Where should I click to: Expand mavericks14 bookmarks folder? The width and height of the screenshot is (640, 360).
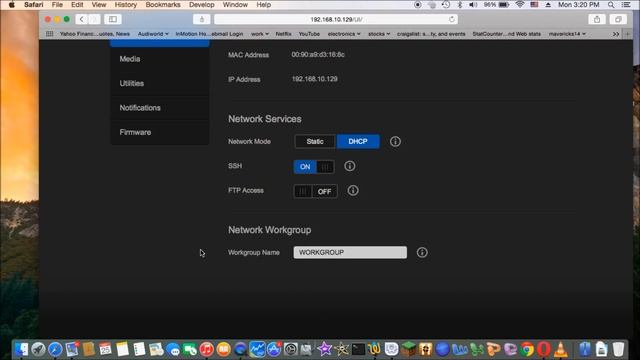click(567, 34)
